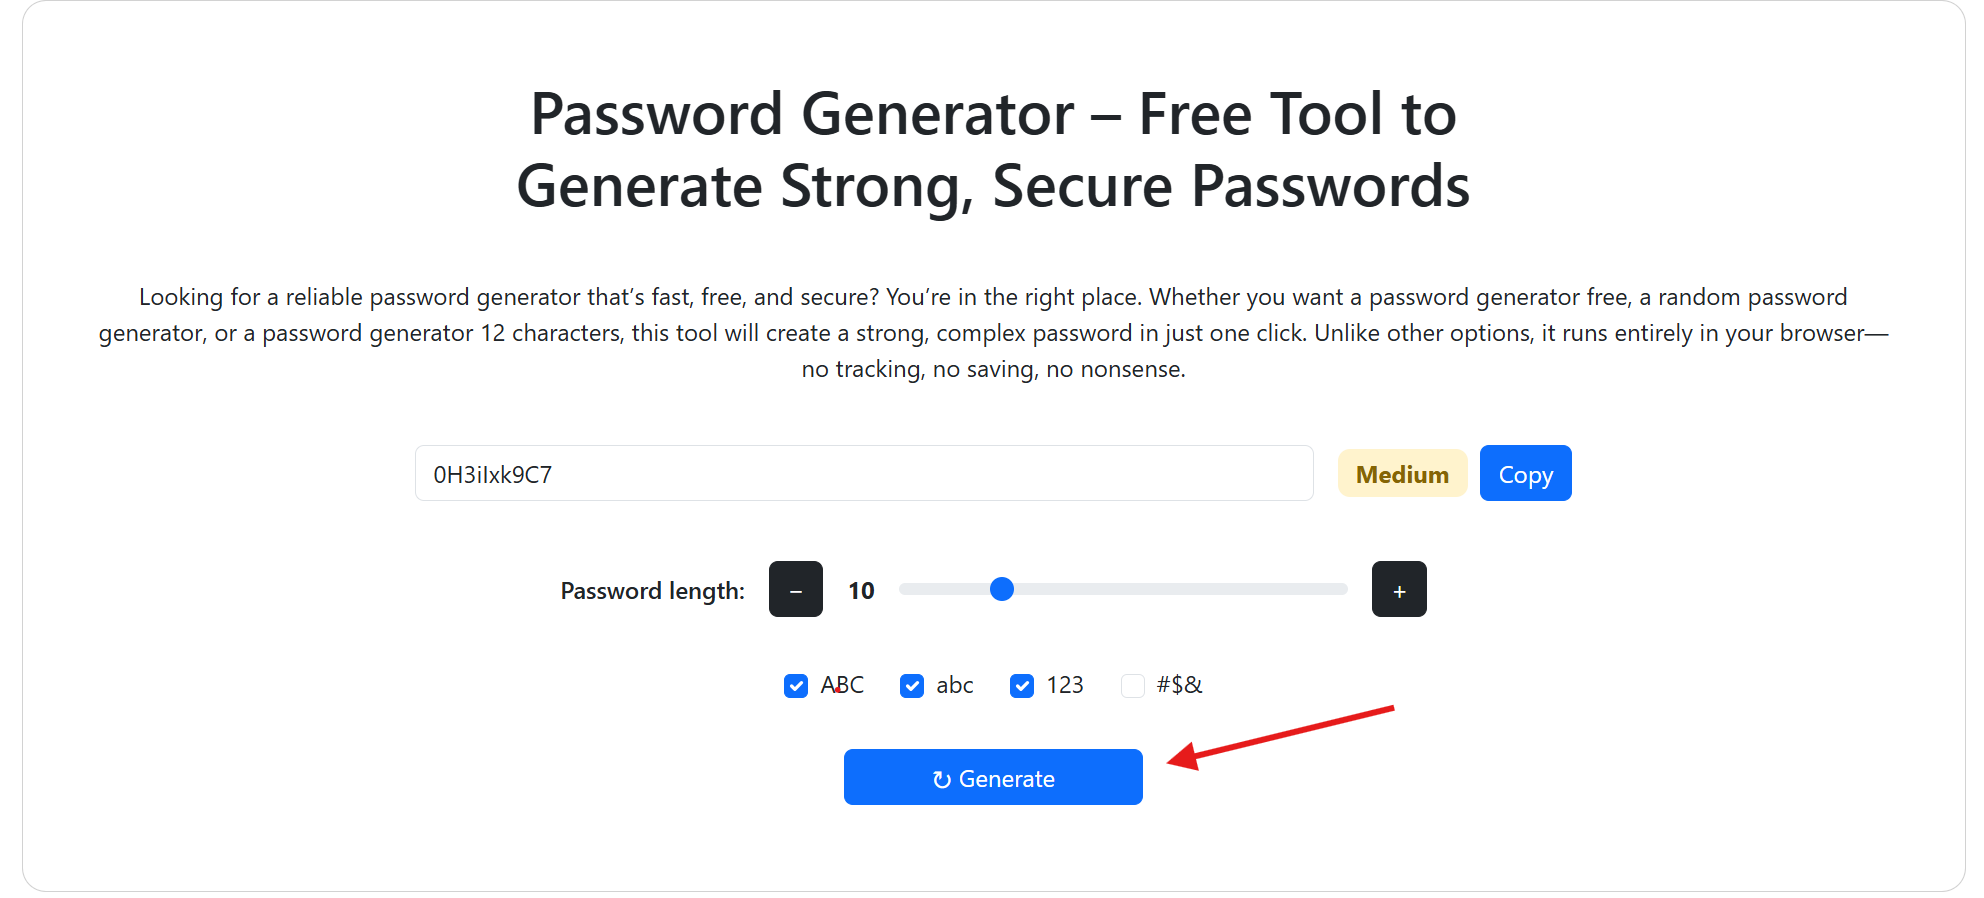Viewport: 1984px width, 898px height.
Task: Uncheck the ABC uppercase option
Action: 796,685
